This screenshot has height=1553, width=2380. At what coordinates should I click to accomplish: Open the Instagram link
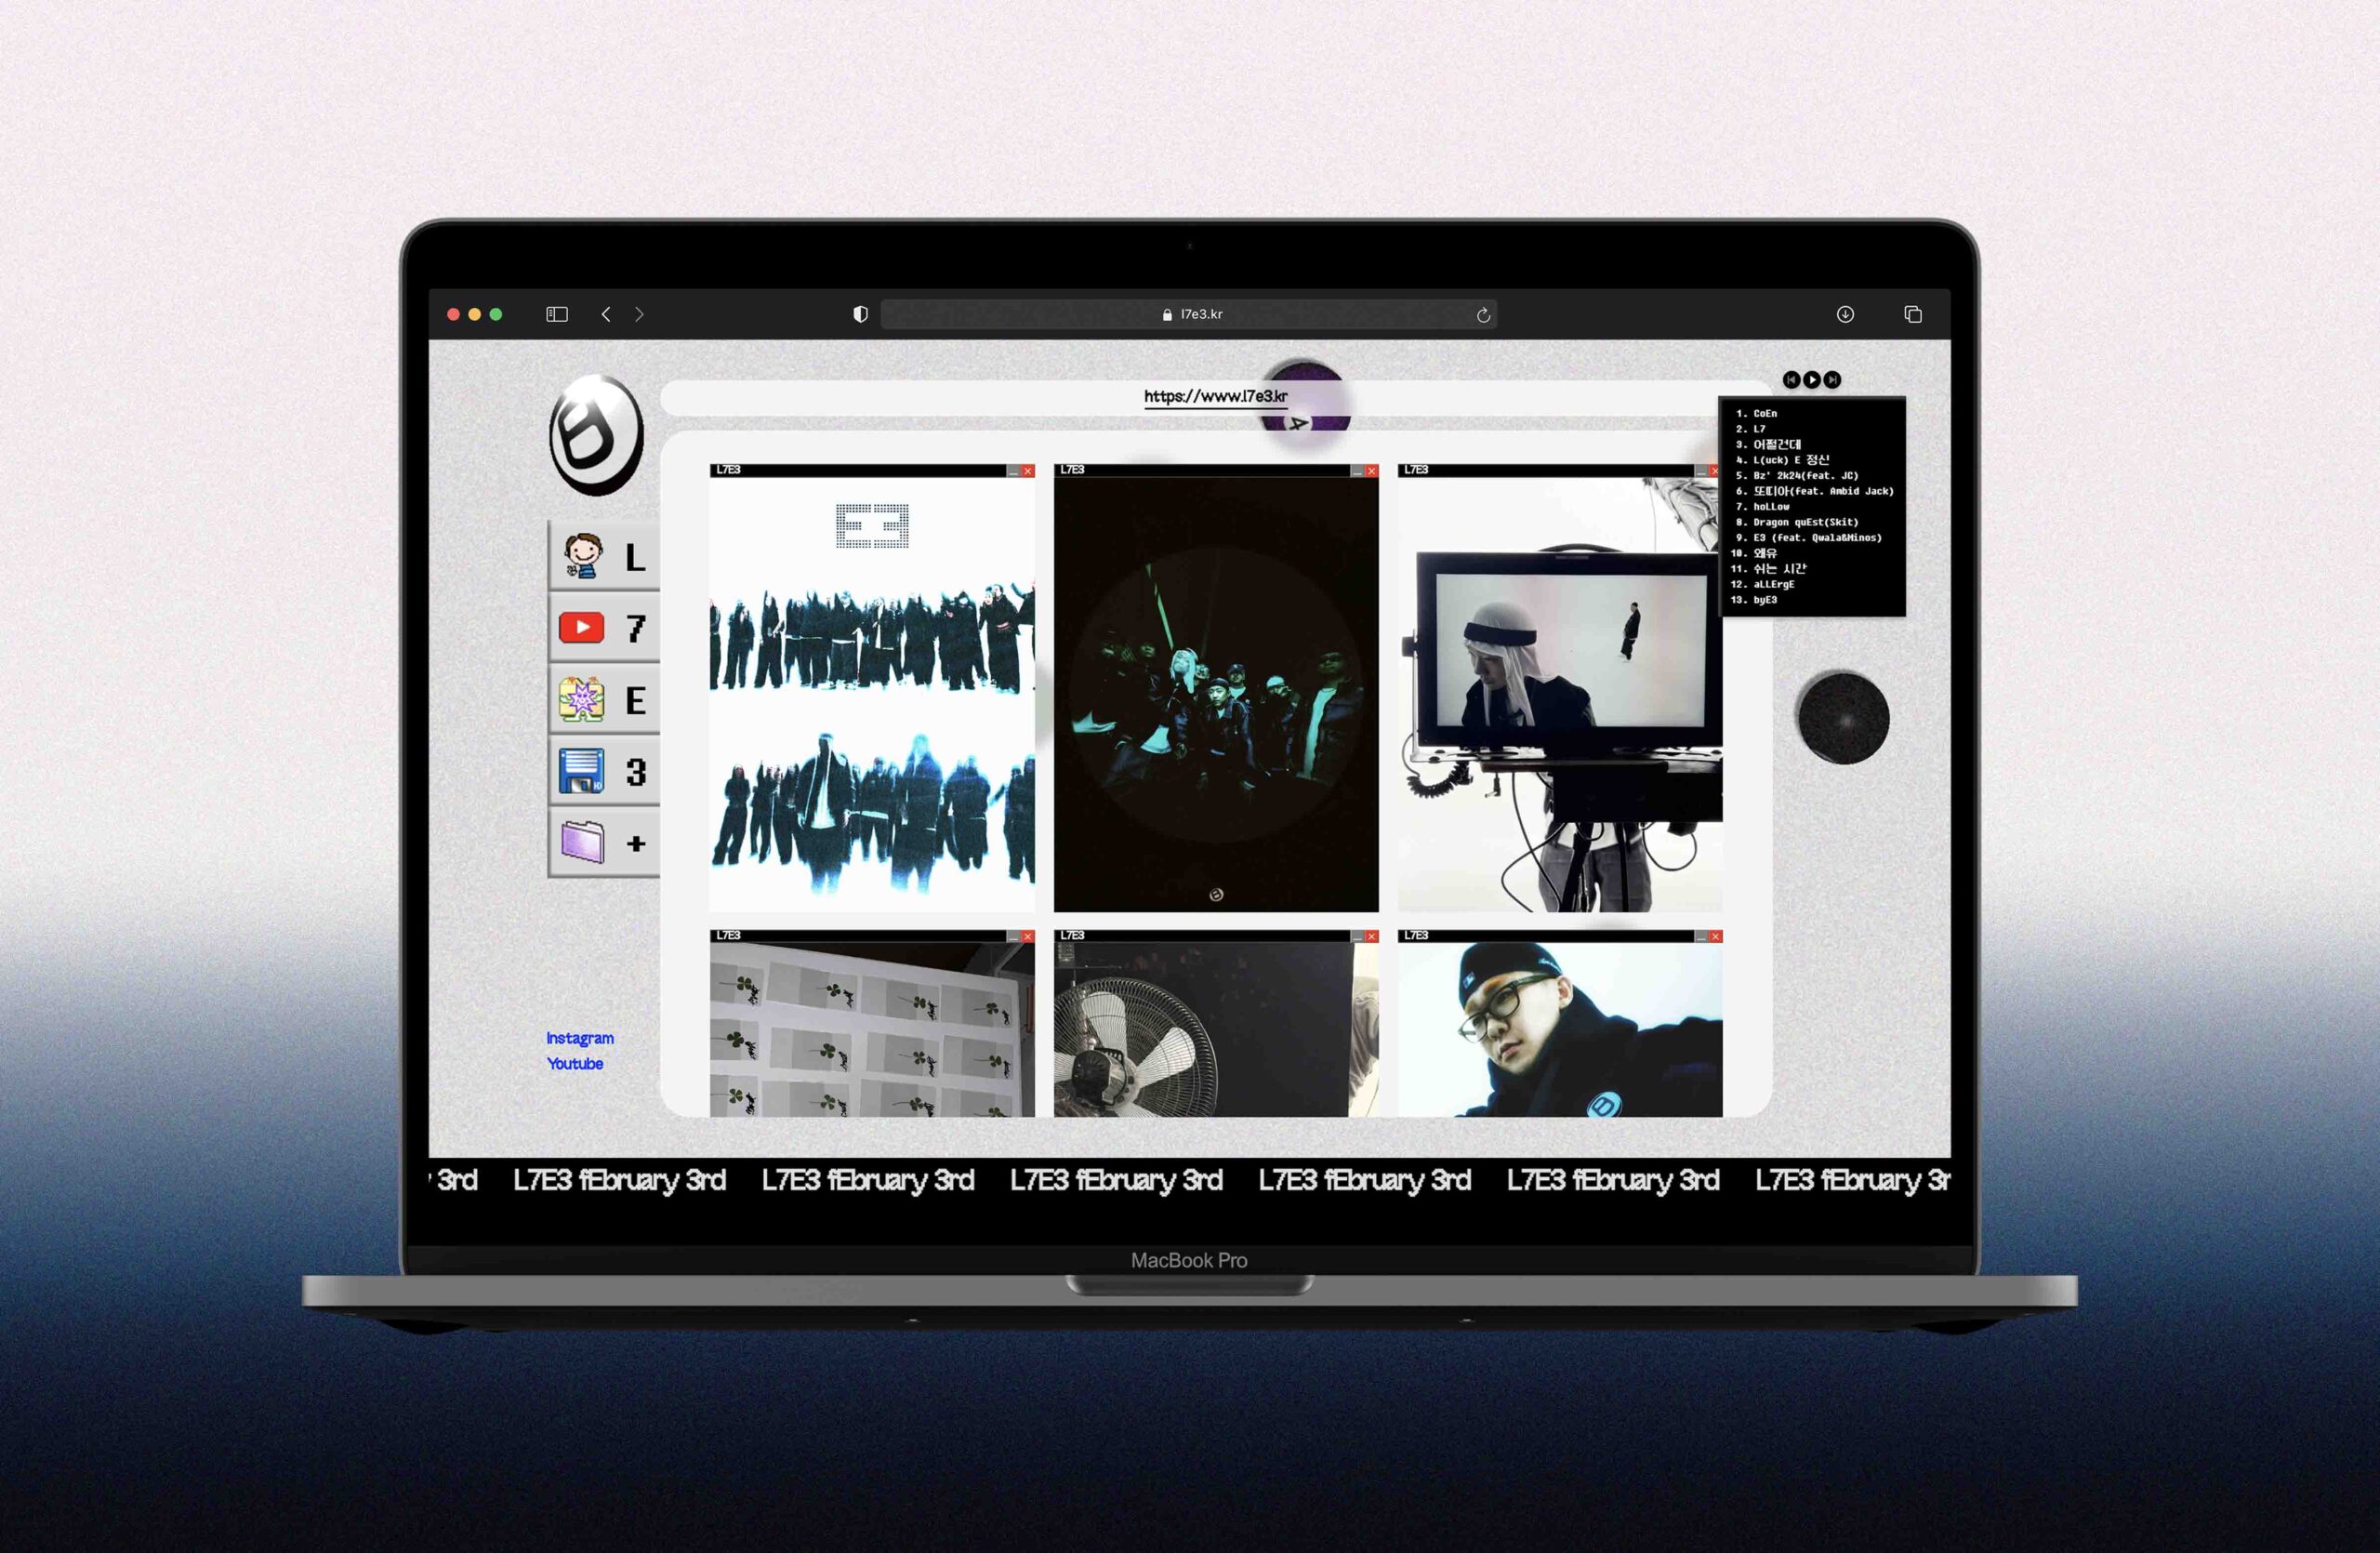pos(580,1038)
